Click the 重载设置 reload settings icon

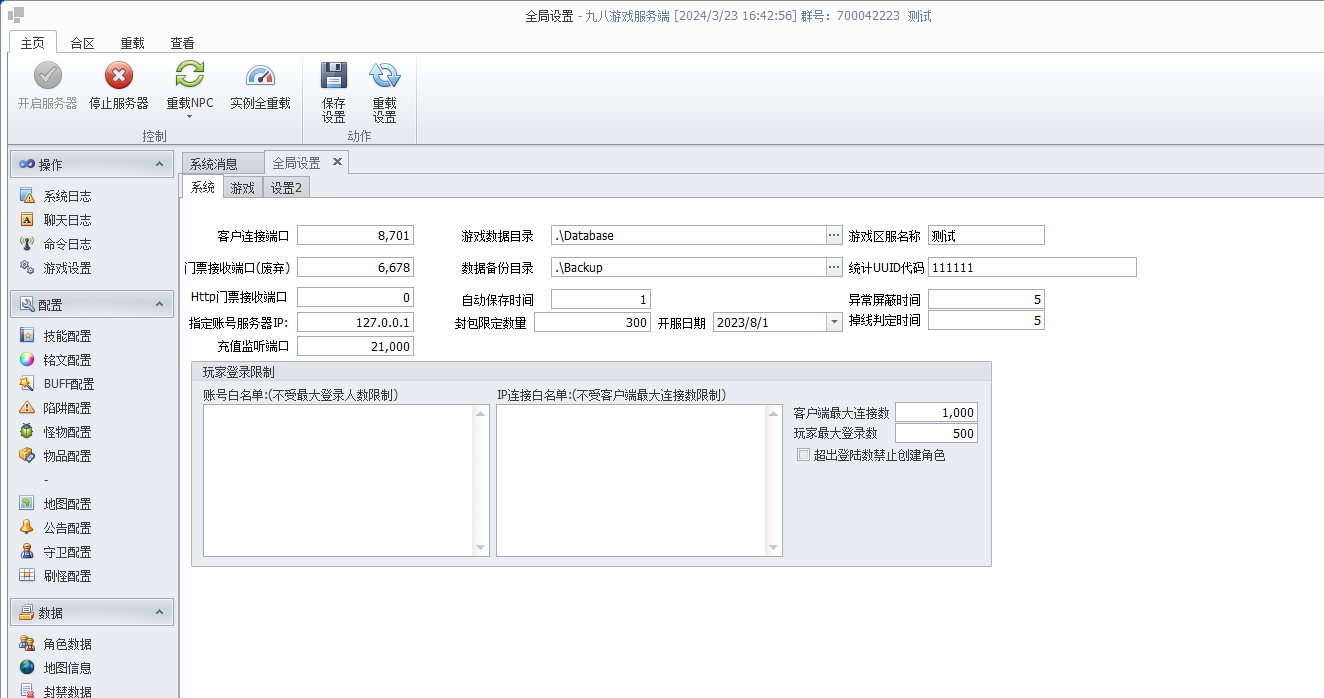click(384, 76)
